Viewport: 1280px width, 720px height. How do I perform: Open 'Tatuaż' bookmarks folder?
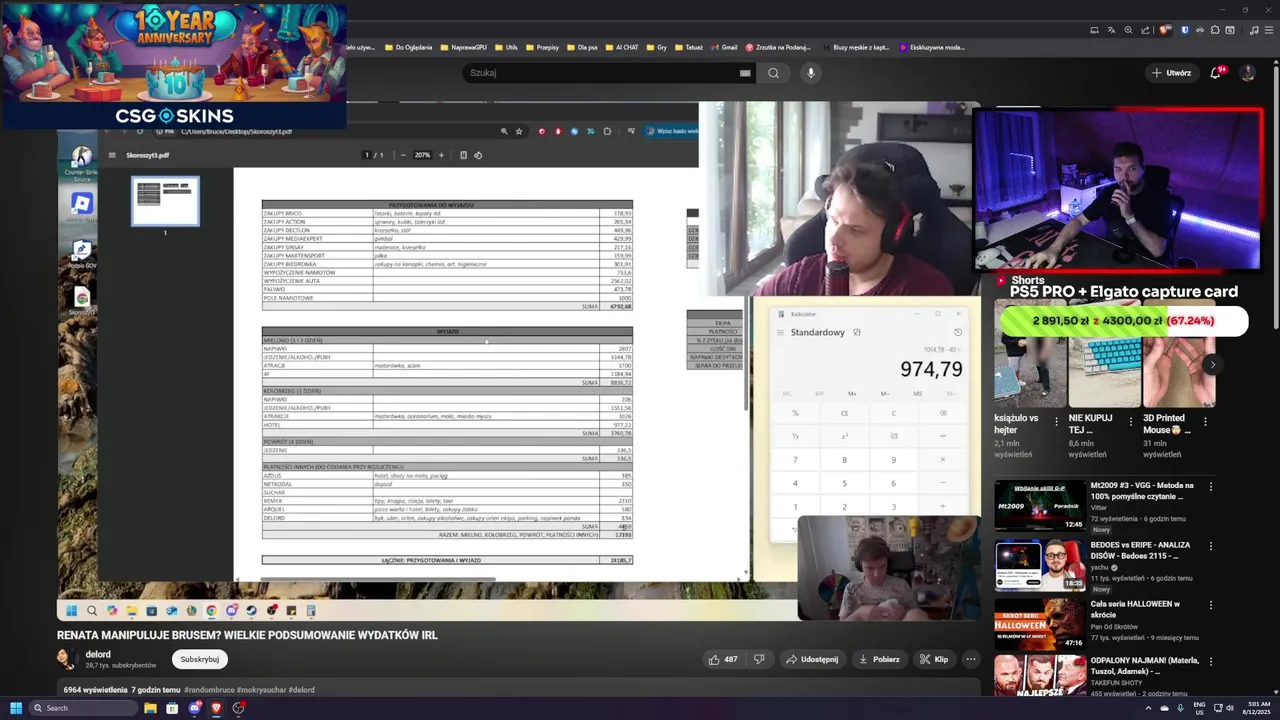coord(689,47)
